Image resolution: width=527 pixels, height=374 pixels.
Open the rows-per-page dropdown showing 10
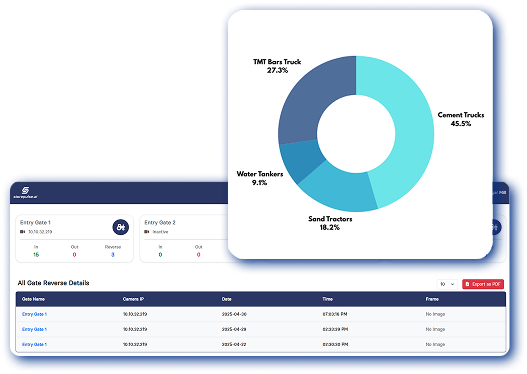pos(447,284)
